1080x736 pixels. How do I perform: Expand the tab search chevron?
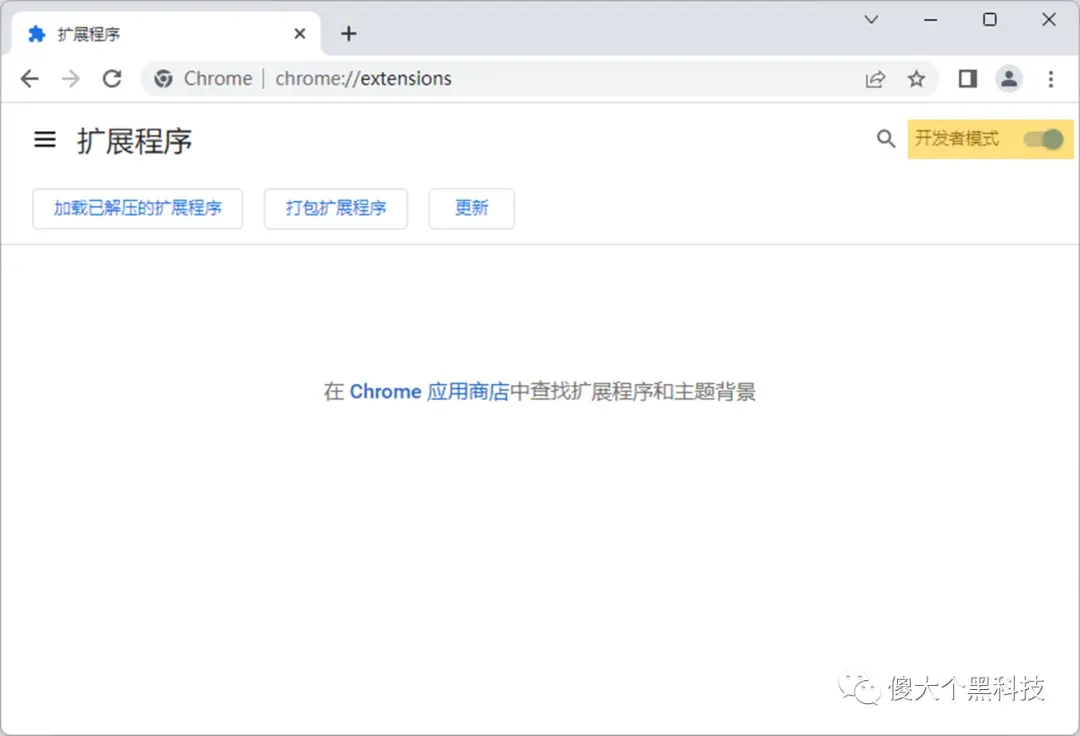[x=871, y=19]
